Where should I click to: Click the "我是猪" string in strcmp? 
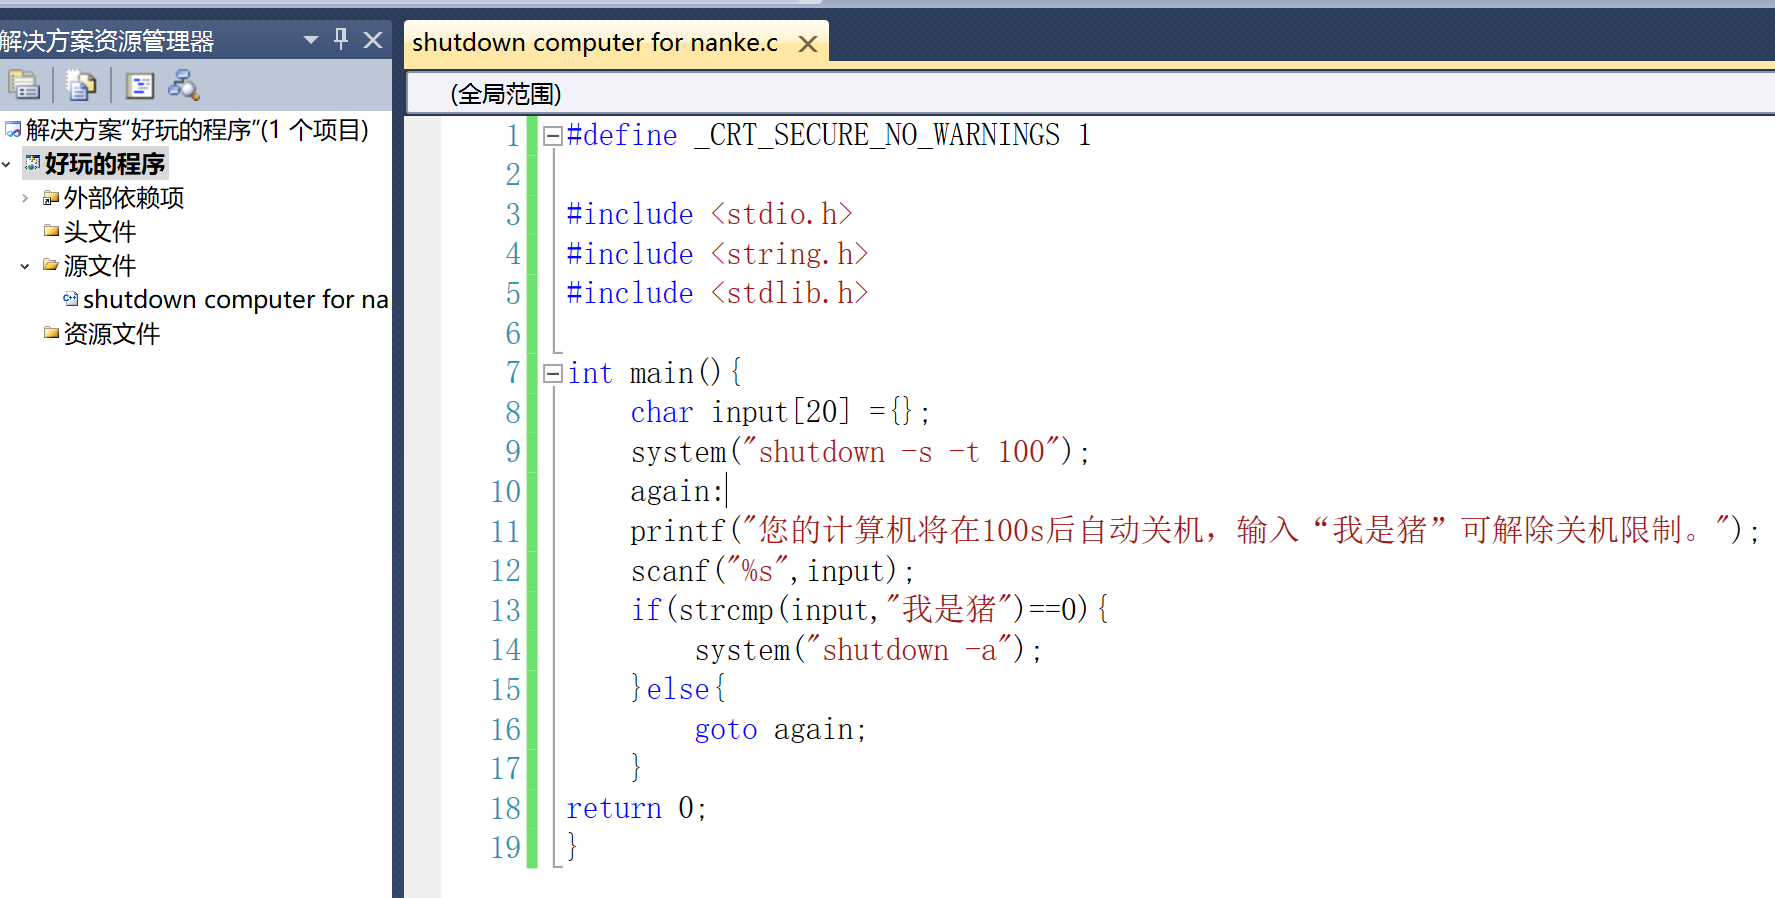[950, 609]
